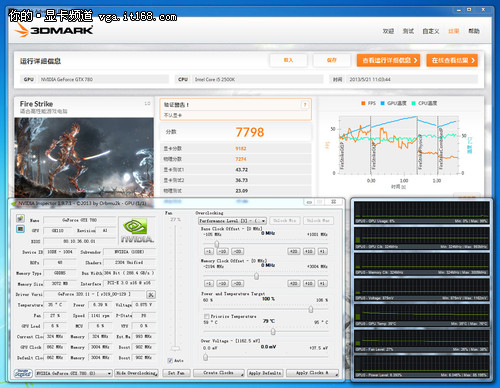The height and width of the screenshot is (388, 500).
Task: Click the blue-bordered icon left of the GPU field
Action: pos(20,229)
